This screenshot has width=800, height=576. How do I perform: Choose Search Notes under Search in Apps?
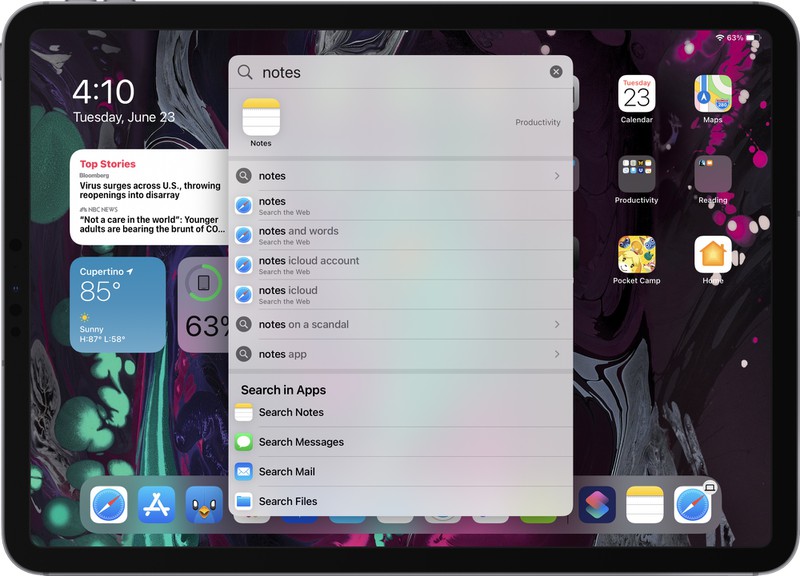[x=290, y=412]
